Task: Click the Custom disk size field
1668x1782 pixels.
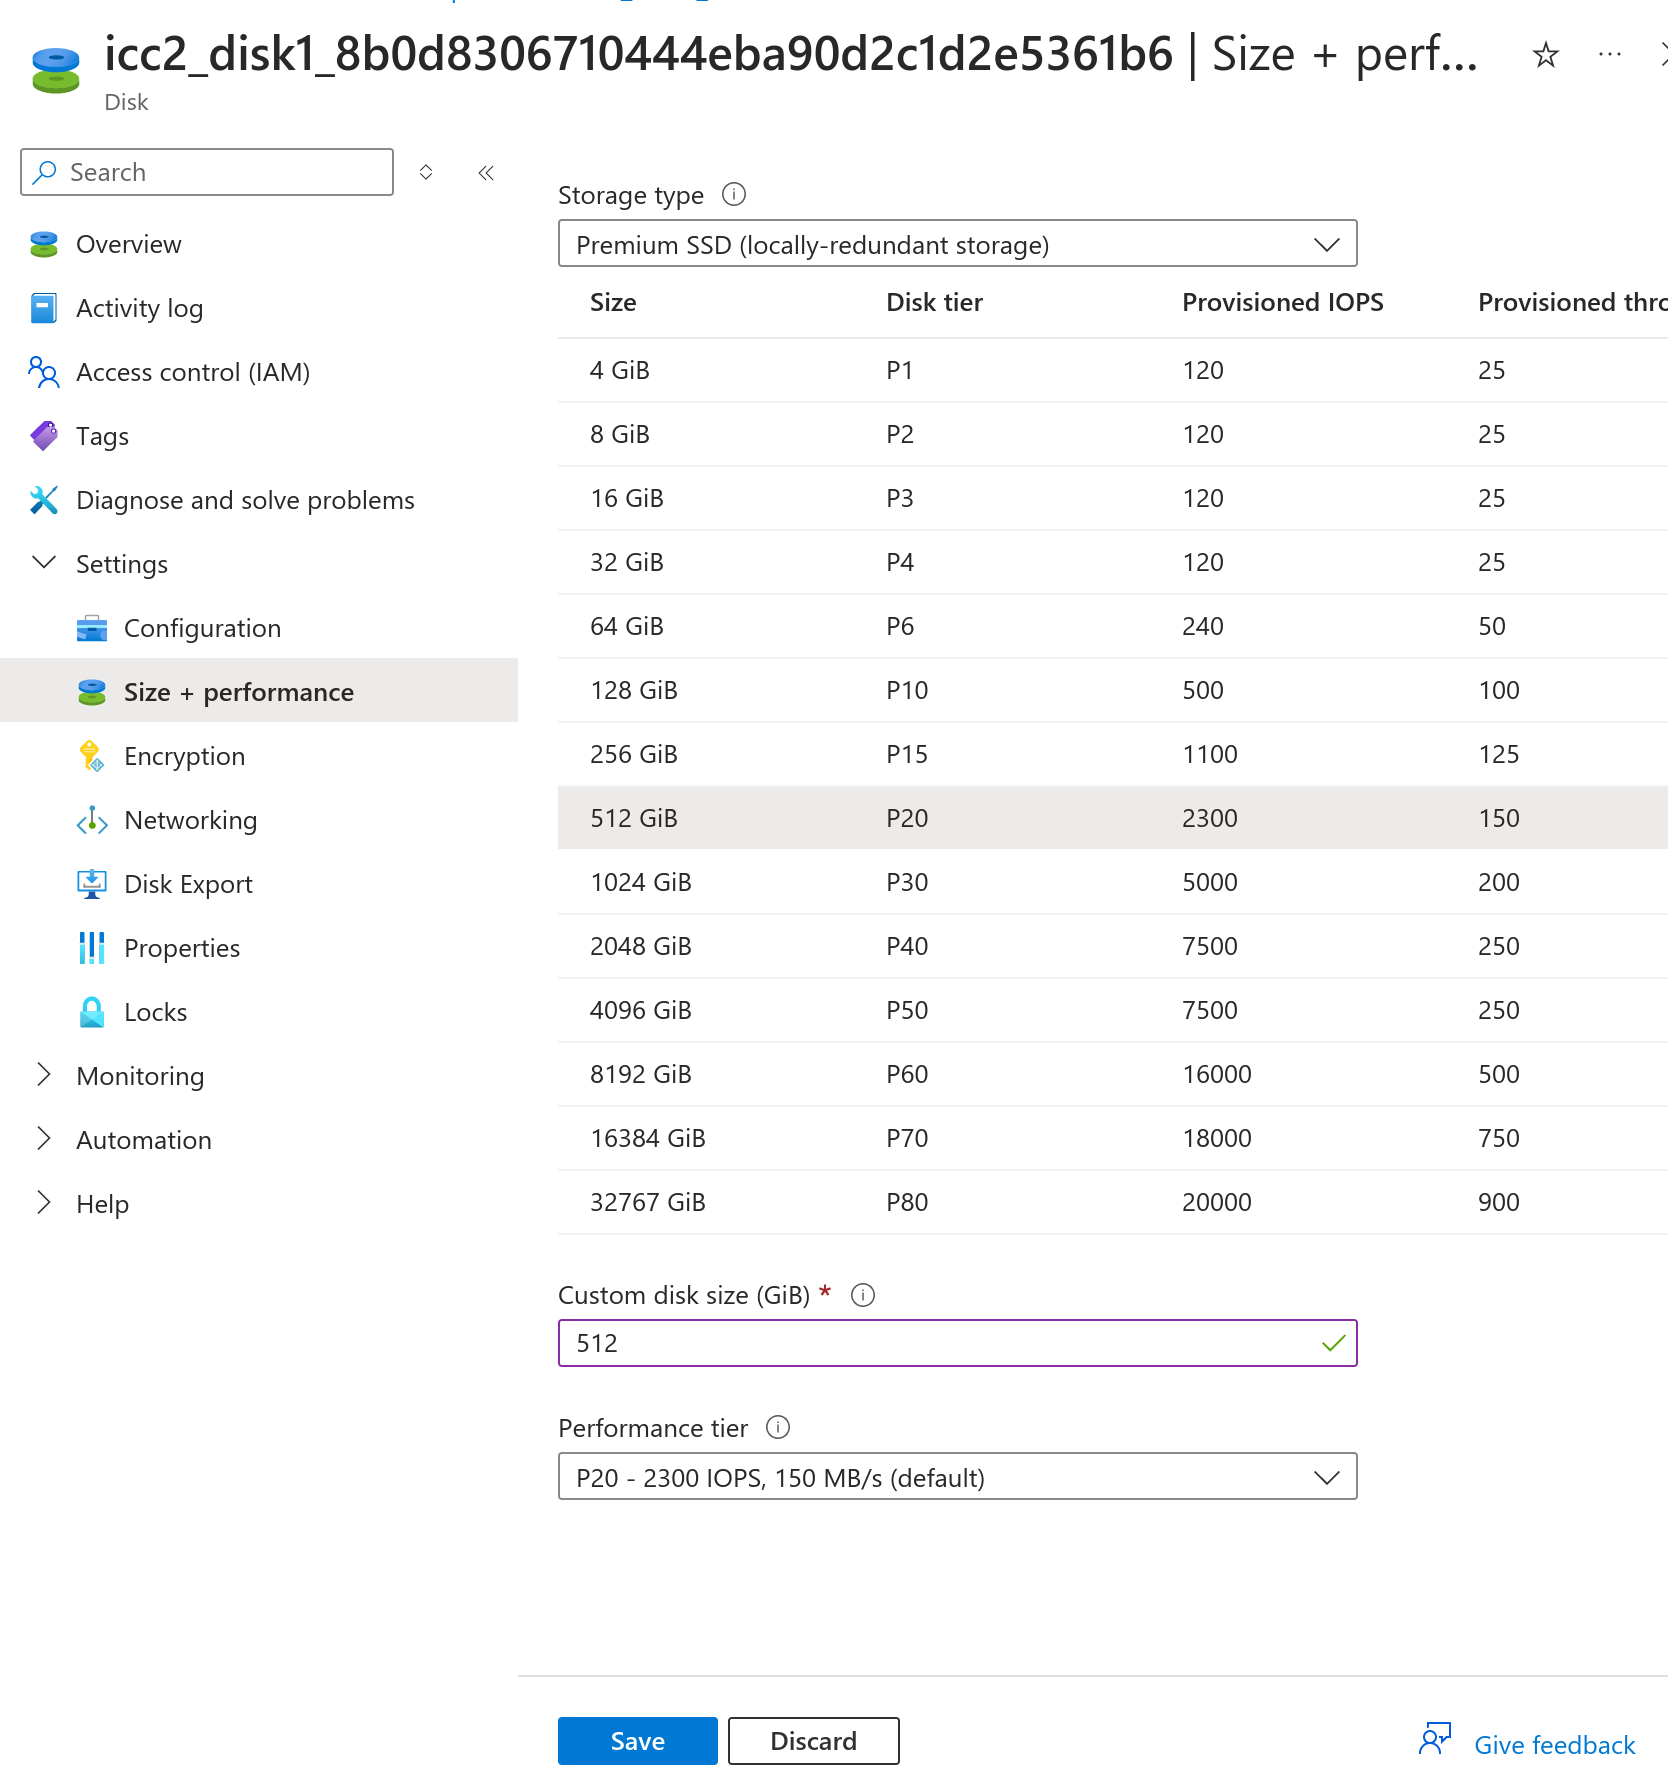Action: [957, 1343]
